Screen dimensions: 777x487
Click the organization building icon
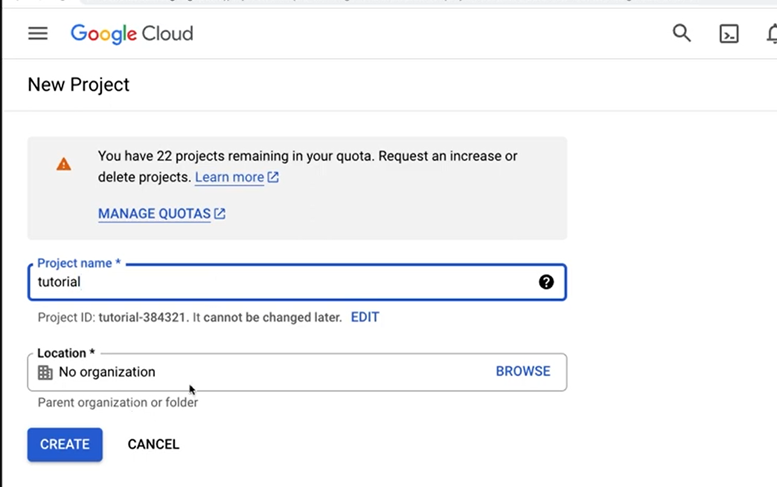click(x=45, y=372)
